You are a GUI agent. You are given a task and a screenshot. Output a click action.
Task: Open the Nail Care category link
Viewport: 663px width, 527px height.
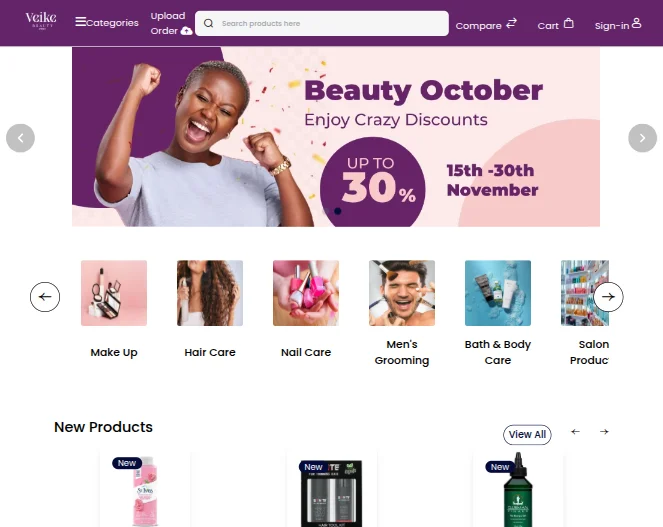(x=306, y=352)
